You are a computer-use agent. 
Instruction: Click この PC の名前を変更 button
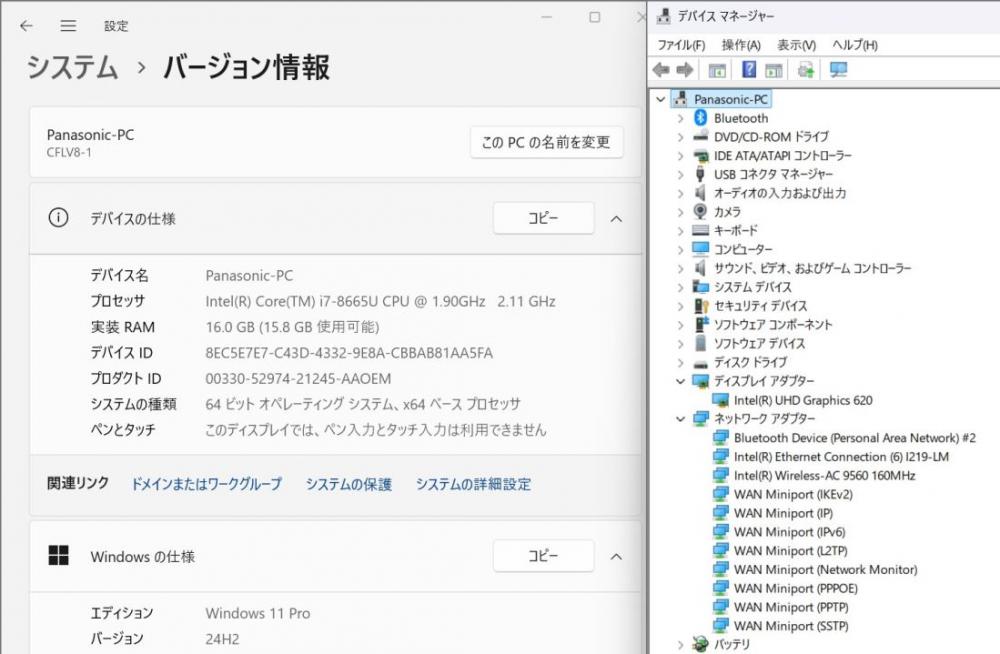(546, 142)
